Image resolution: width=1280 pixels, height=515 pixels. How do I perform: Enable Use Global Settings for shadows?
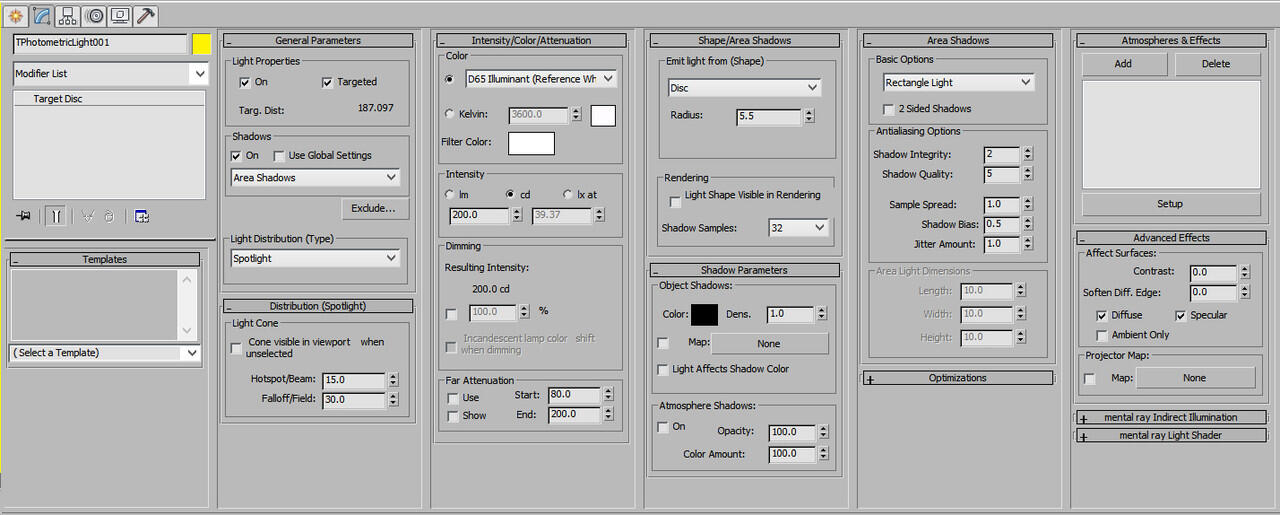tap(279, 156)
